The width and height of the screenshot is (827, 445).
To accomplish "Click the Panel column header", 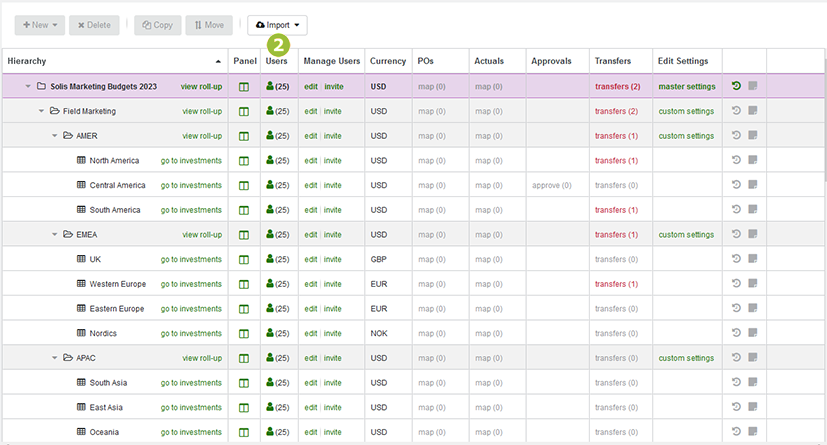I will [245, 61].
